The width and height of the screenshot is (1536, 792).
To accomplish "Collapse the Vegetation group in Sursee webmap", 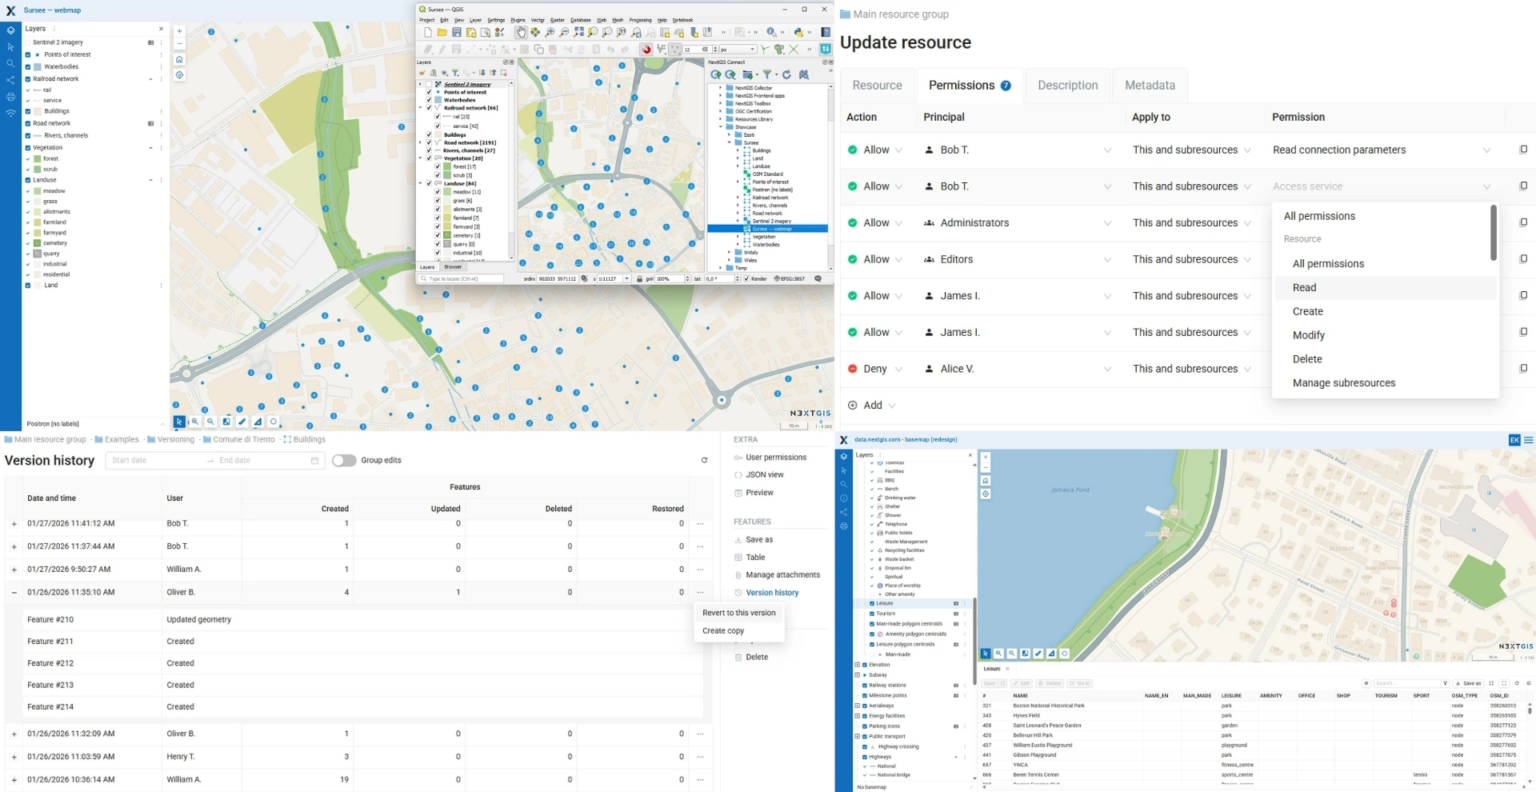I will (x=151, y=148).
